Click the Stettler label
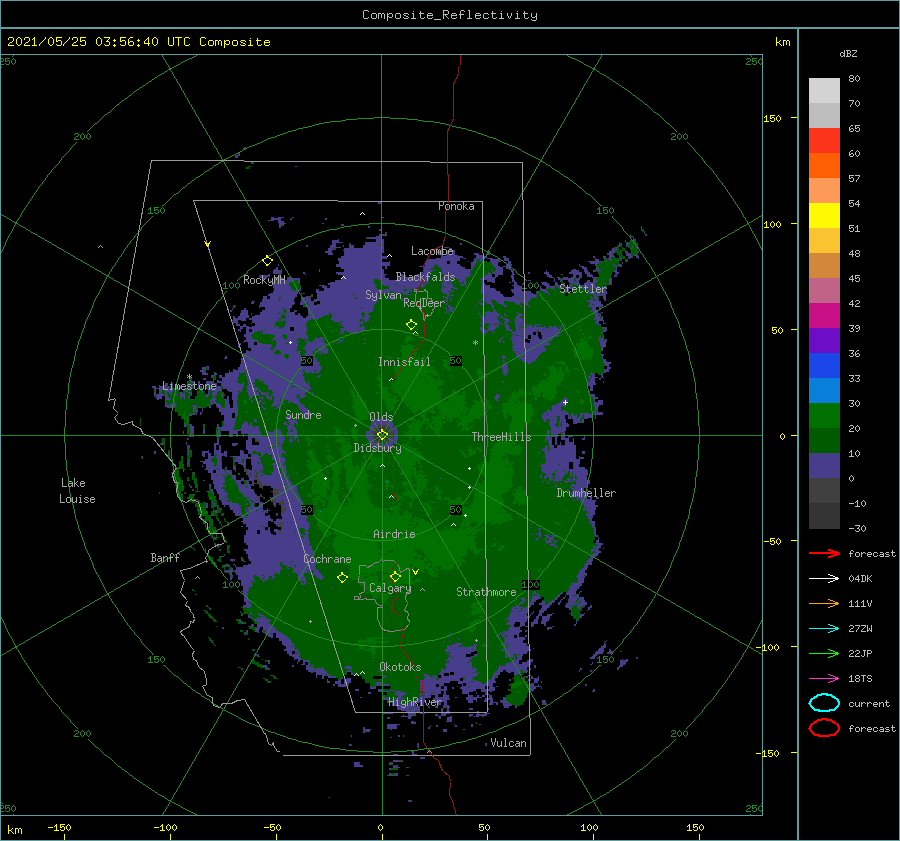The image size is (900, 841). click(583, 289)
